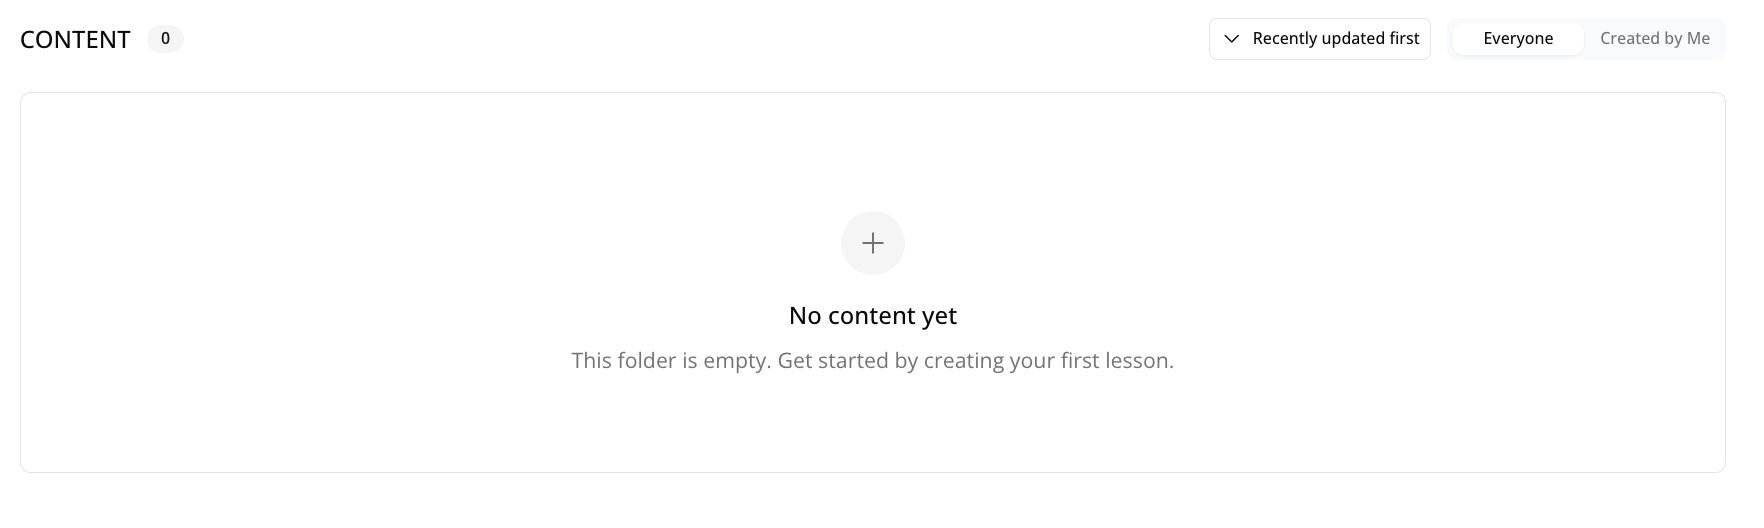Click the content count badge showing 0
Screen dimensions: 1764x528
point(165,39)
